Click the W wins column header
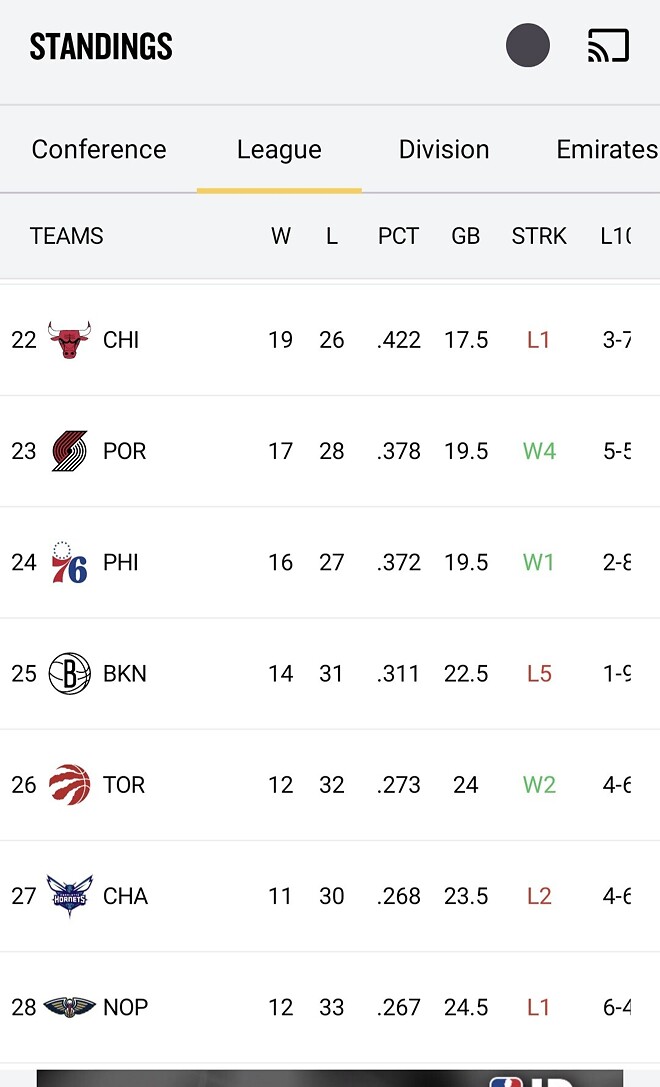 coord(281,236)
